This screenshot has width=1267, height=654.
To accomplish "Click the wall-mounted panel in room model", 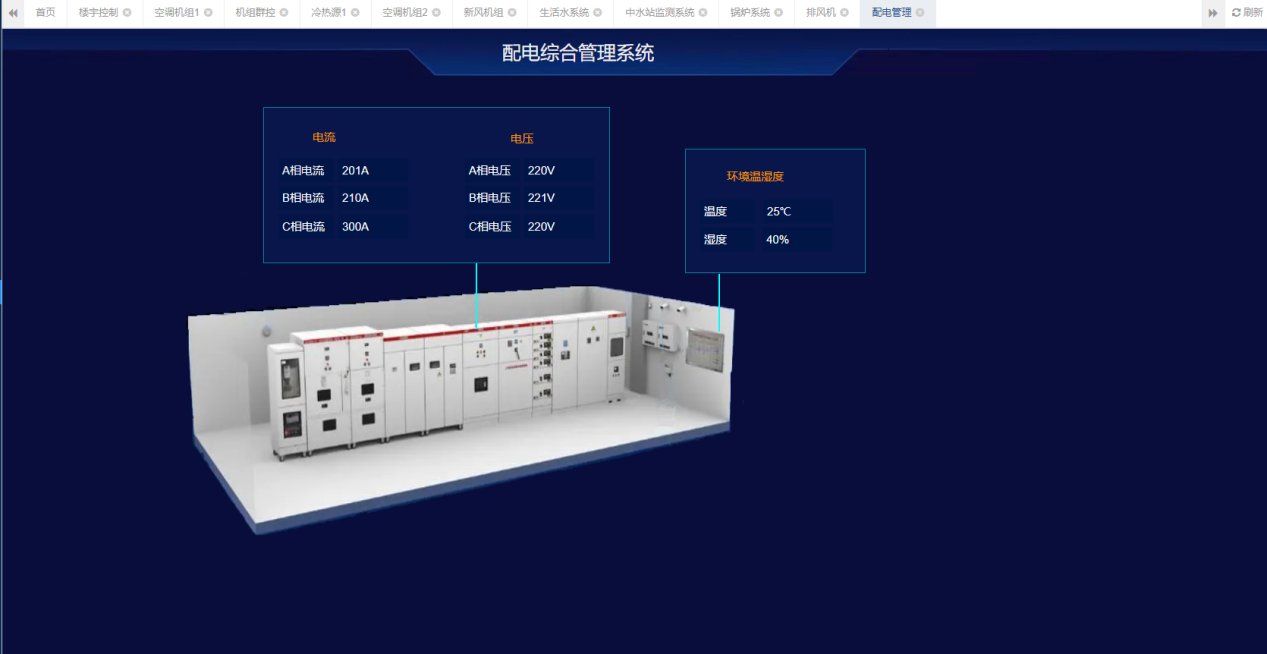I will pyautogui.click(x=704, y=350).
